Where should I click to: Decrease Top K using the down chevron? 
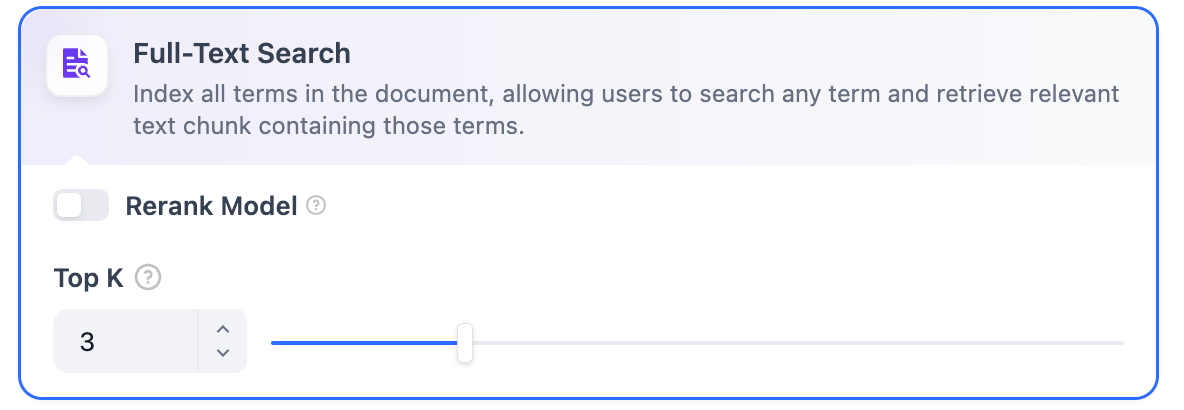[223, 352]
